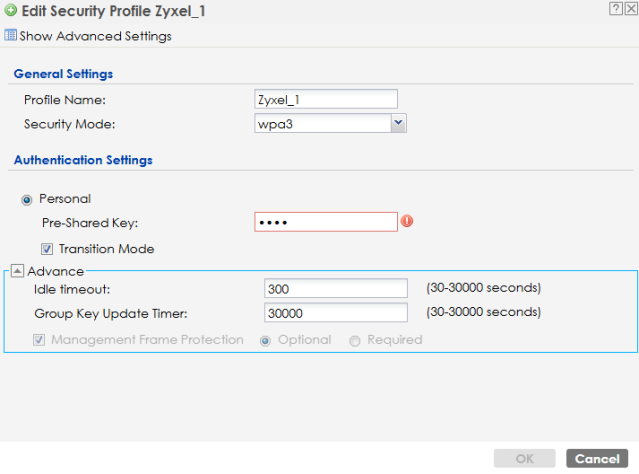Uncheck the Transition Mode checkbox

coord(47,249)
